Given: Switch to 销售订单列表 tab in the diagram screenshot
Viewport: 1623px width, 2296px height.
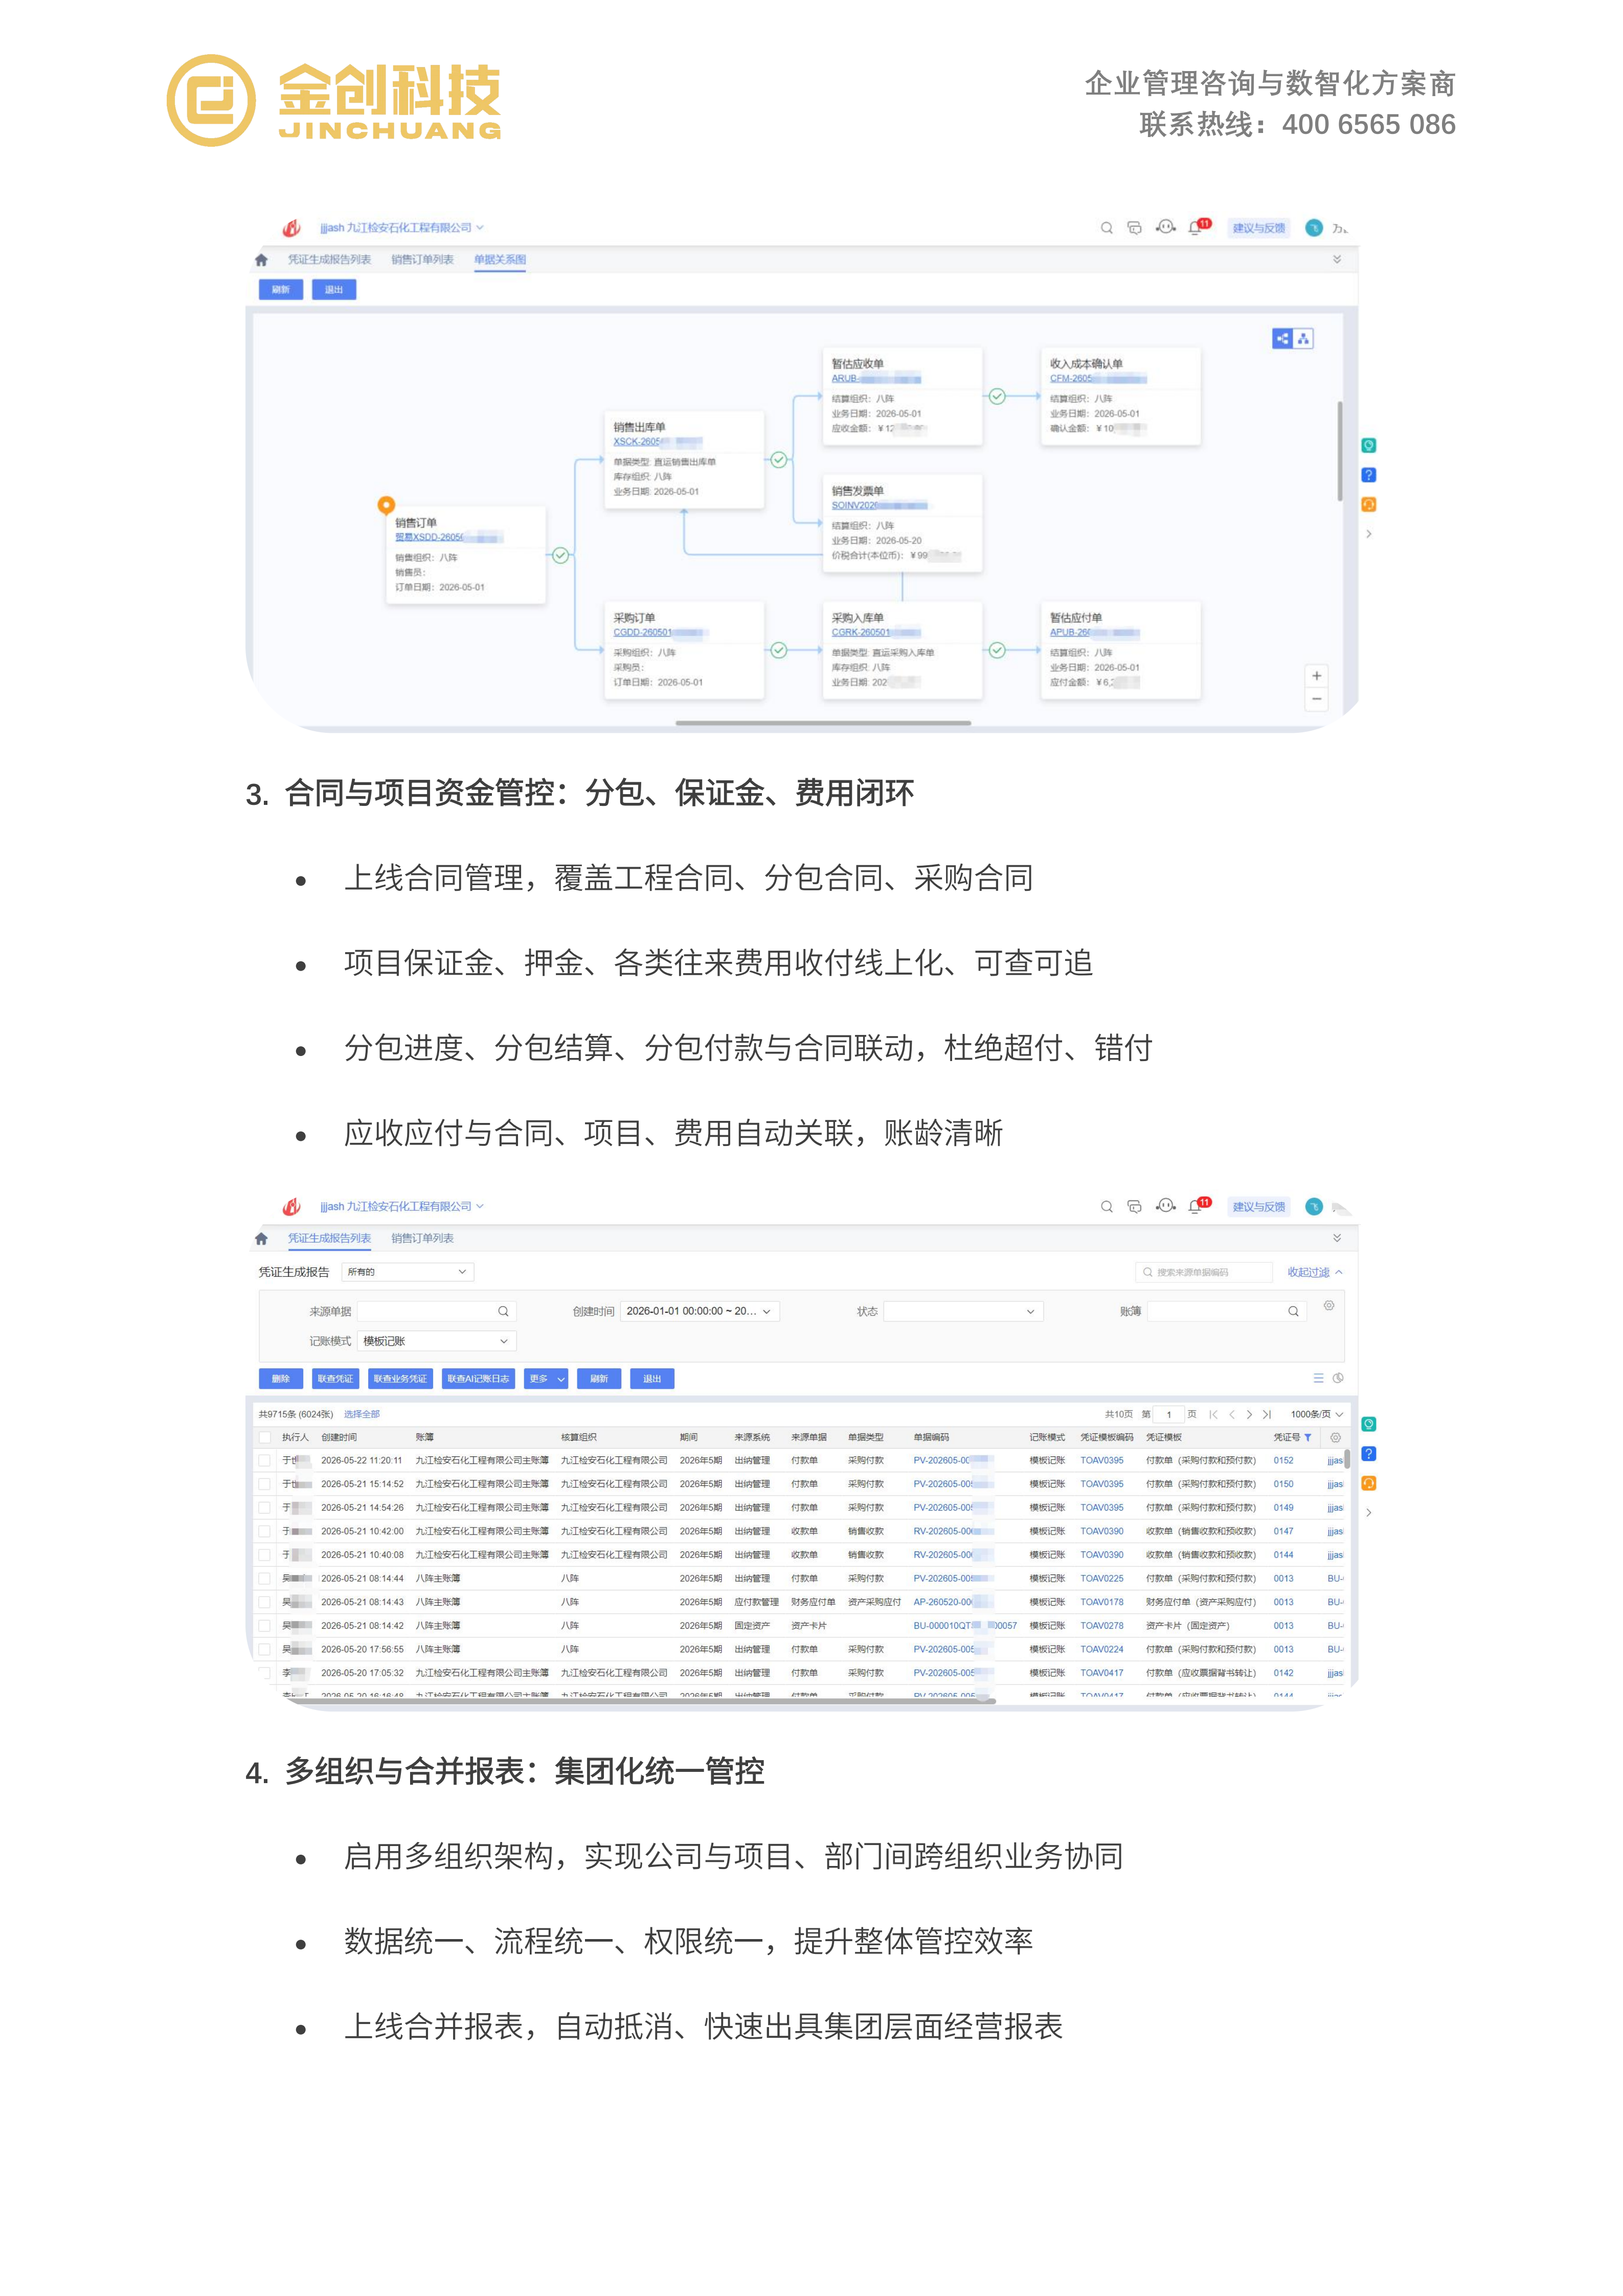Looking at the screenshot, I should [422, 260].
